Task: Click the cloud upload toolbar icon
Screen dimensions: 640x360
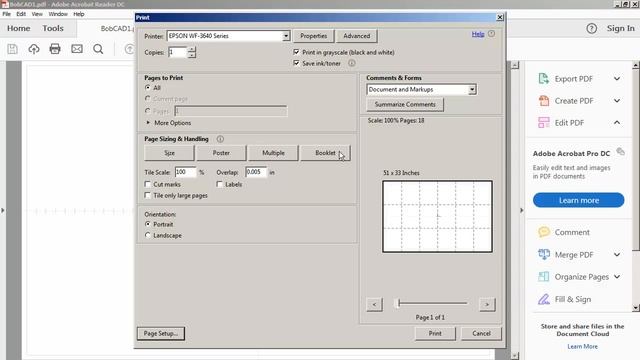Action: coord(34,49)
